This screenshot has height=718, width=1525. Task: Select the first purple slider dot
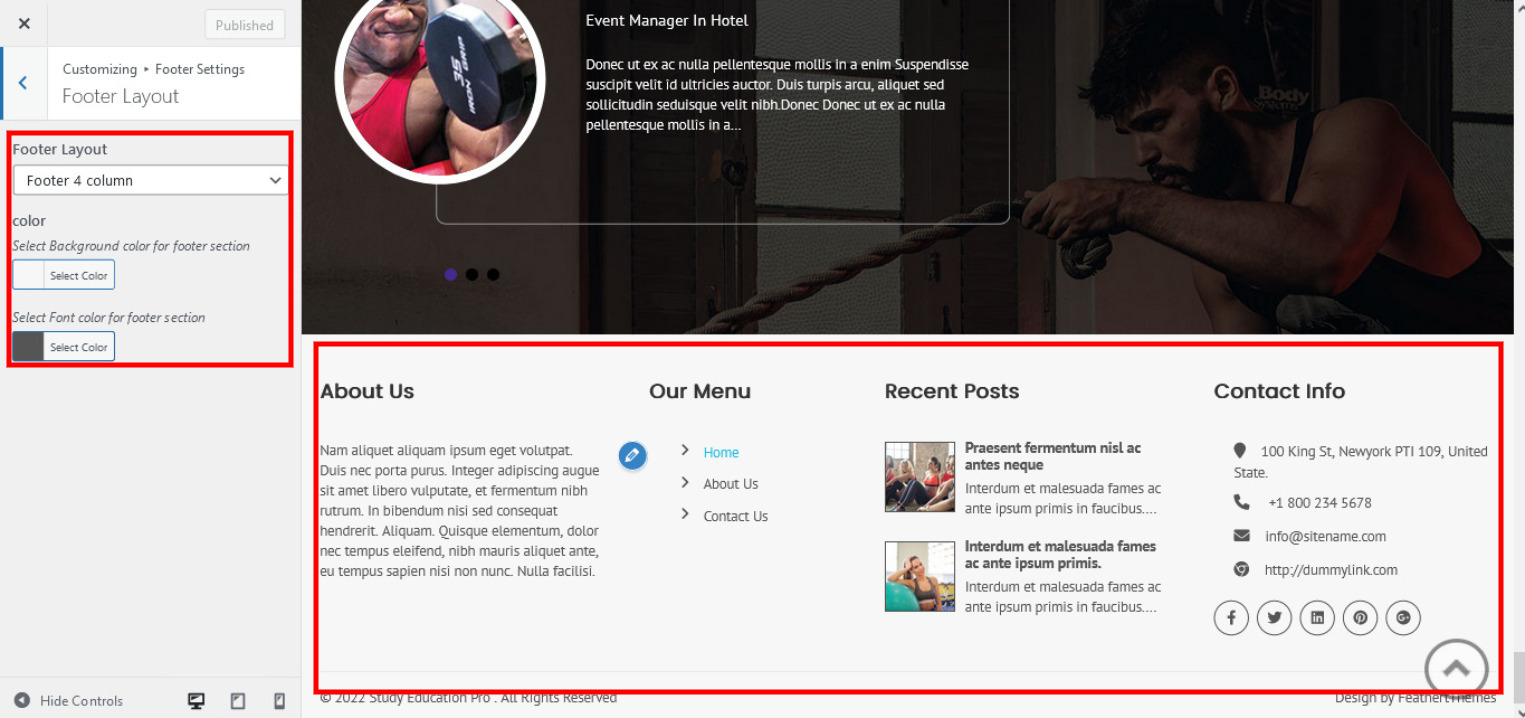tap(451, 274)
